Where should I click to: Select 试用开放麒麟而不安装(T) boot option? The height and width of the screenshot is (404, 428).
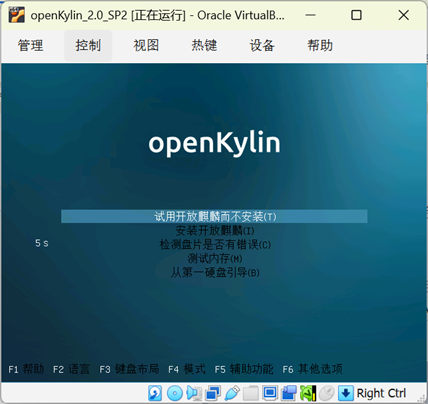(214, 216)
